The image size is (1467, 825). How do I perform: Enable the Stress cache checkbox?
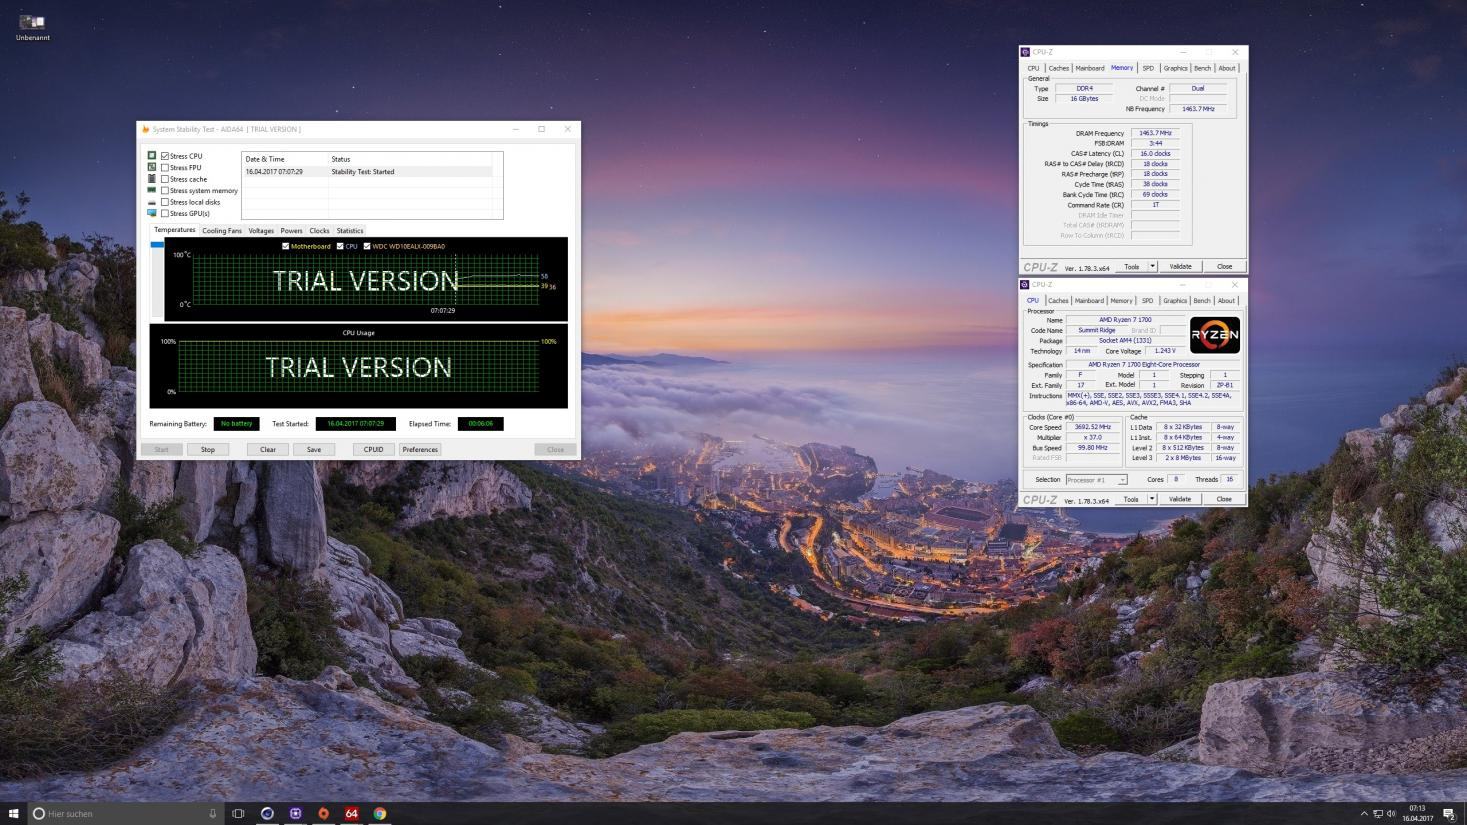pos(165,179)
